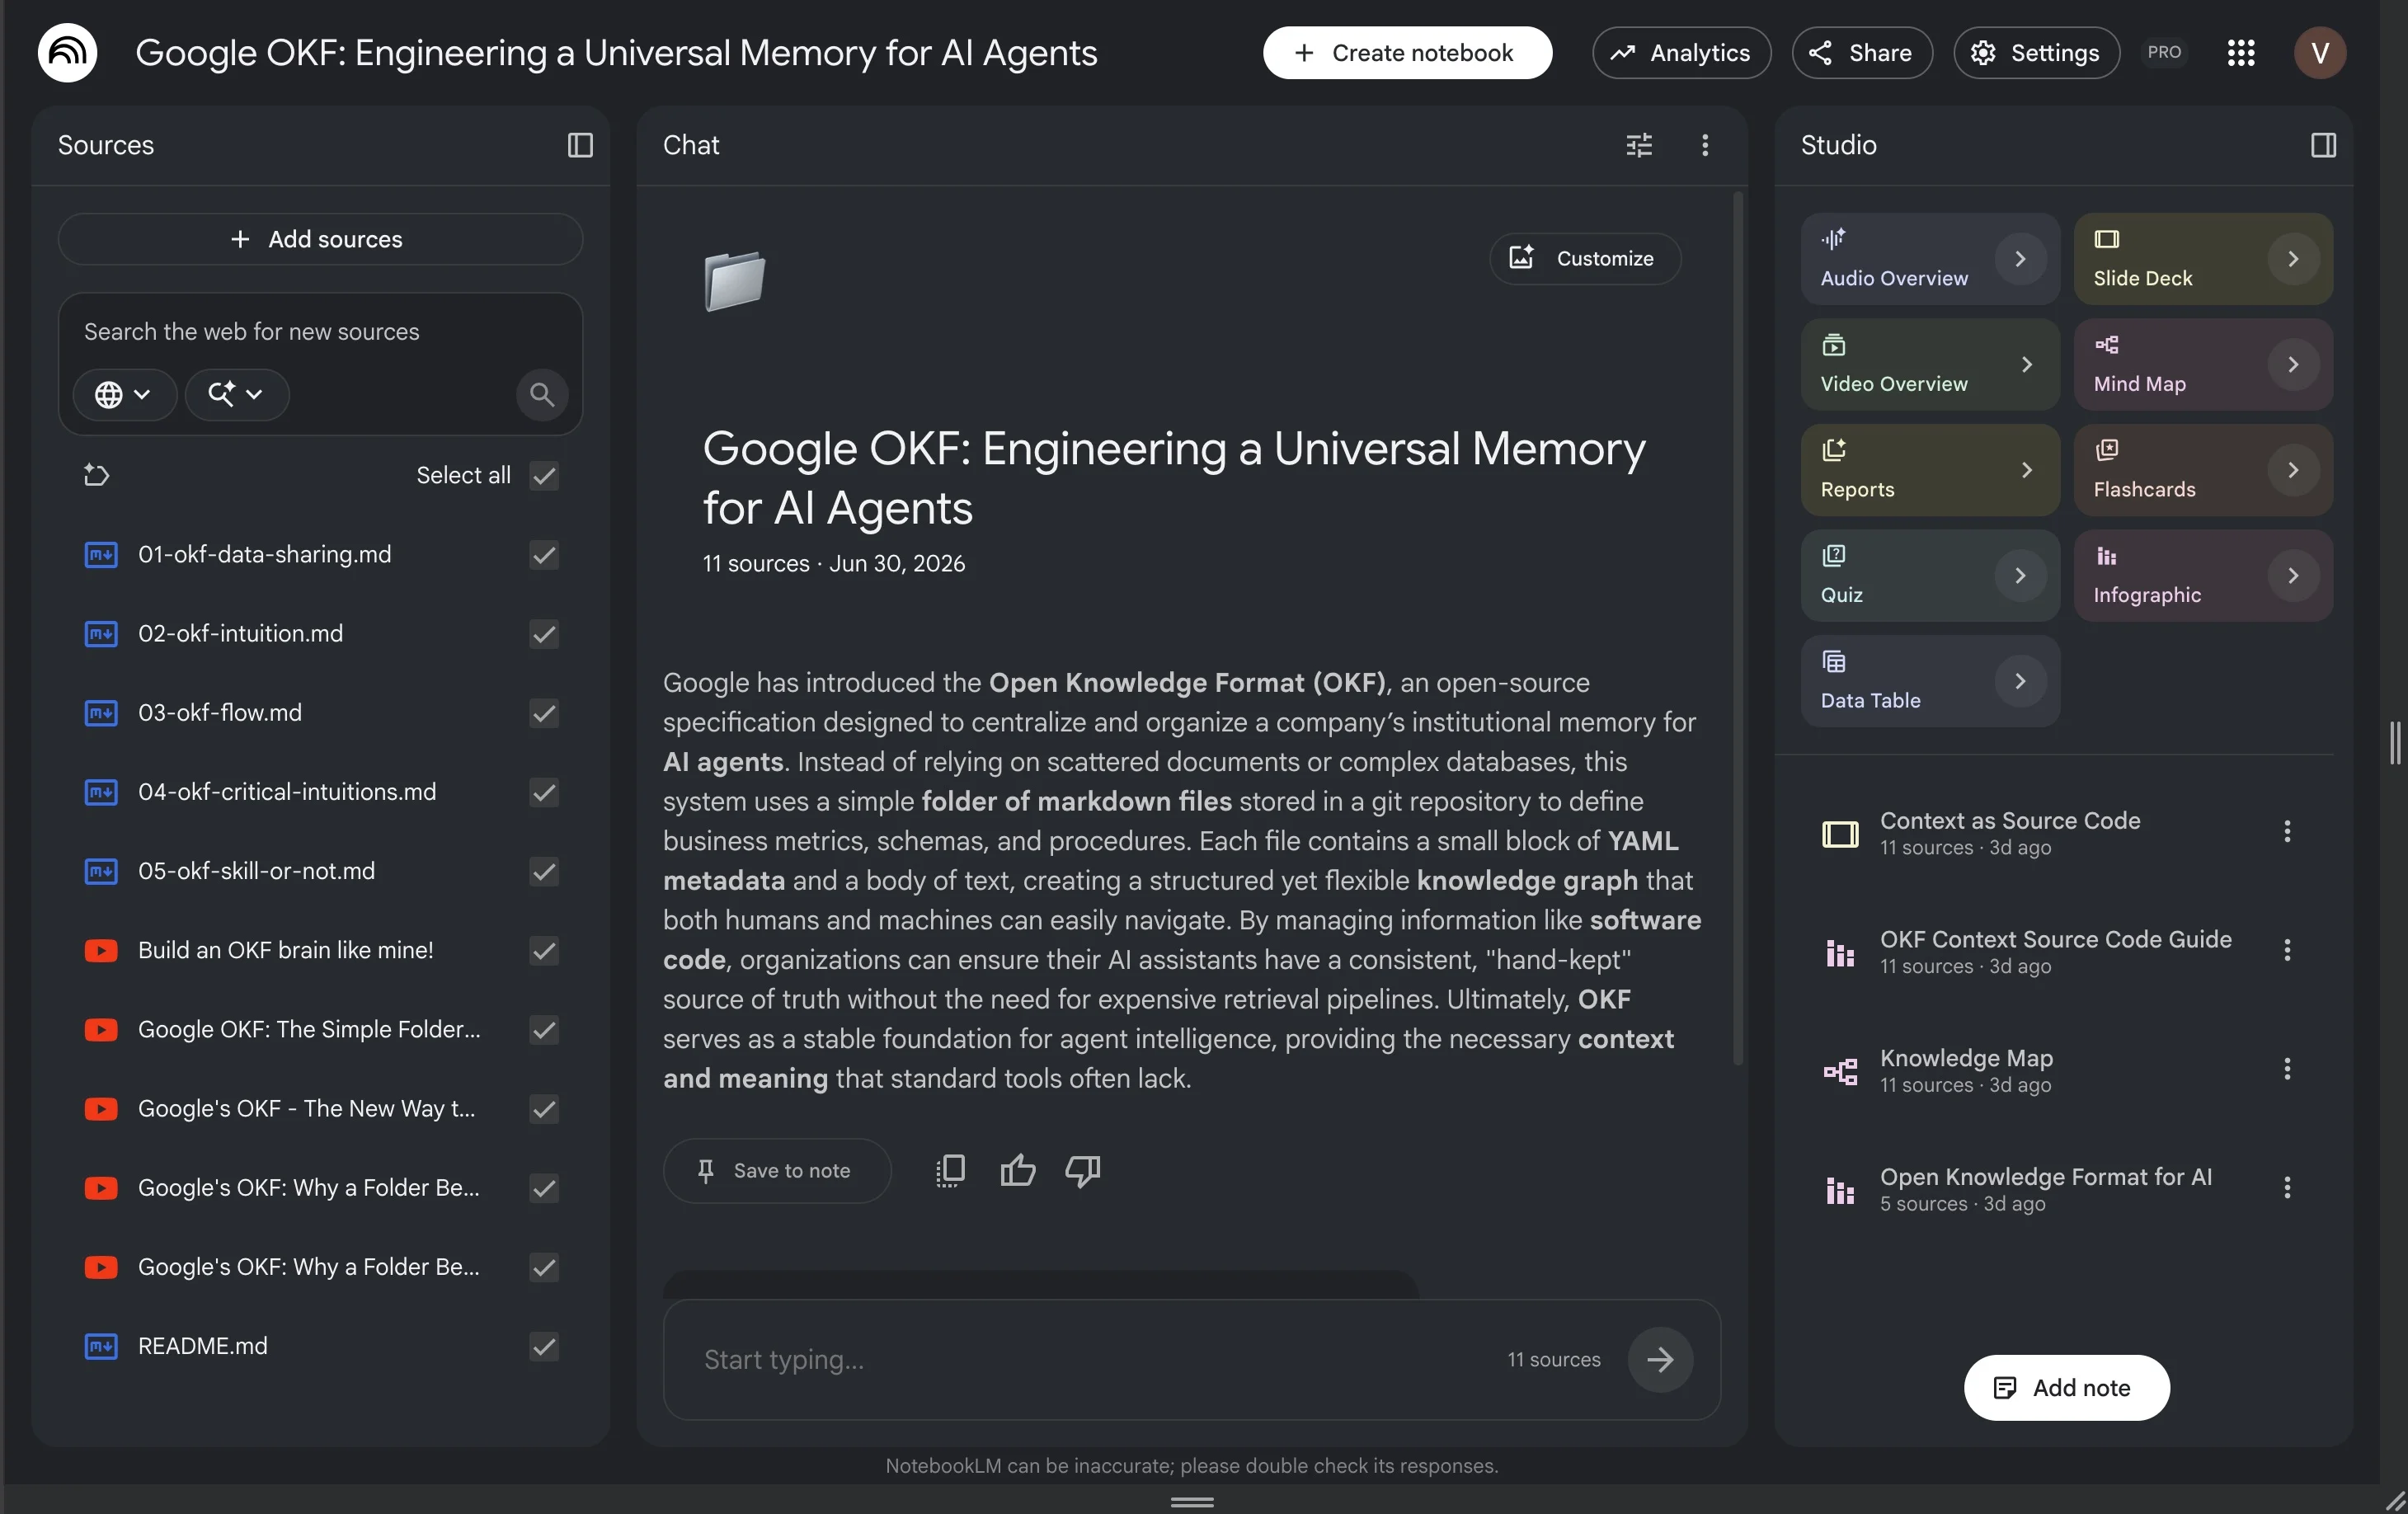Open more options for Context as Source Code
2408x1514 pixels.
[2286, 832]
